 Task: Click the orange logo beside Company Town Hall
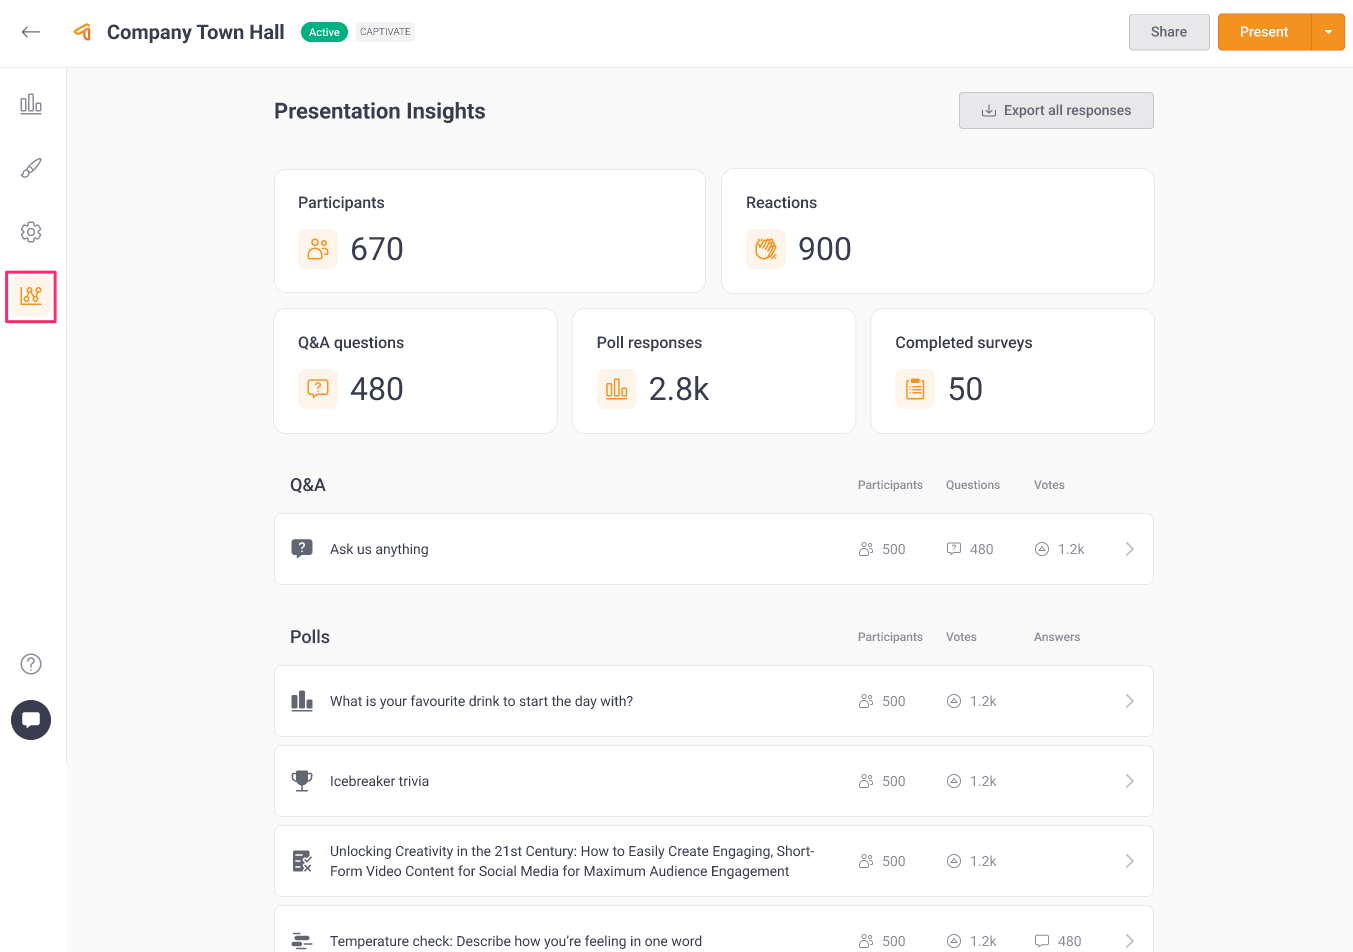coord(83,32)
